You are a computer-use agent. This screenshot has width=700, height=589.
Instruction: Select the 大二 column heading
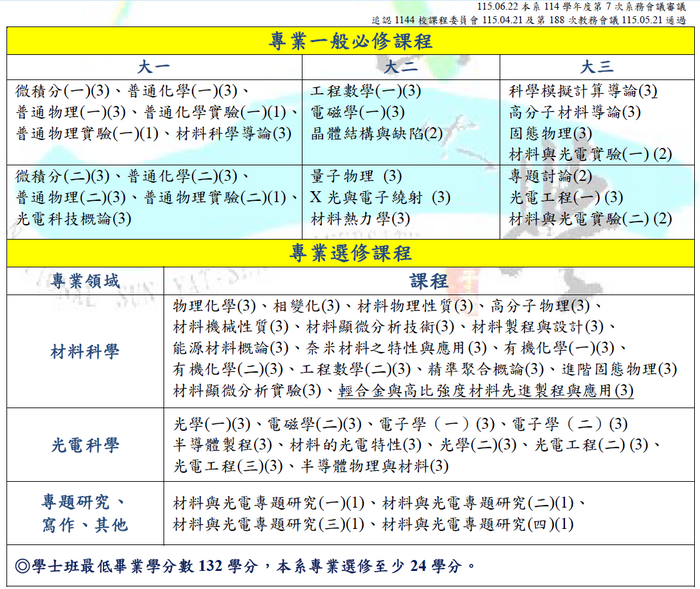400,67
